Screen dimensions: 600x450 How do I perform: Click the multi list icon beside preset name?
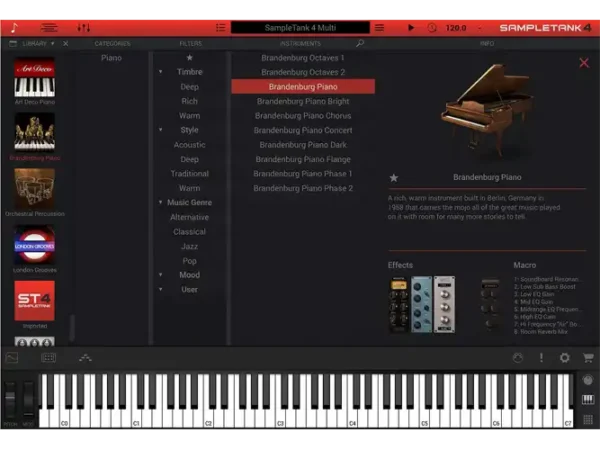220,28
